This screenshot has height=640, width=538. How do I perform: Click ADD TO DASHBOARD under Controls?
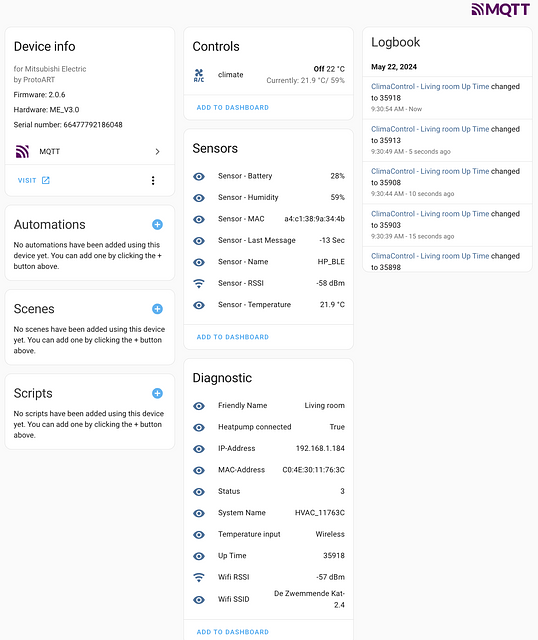(233, 108)
